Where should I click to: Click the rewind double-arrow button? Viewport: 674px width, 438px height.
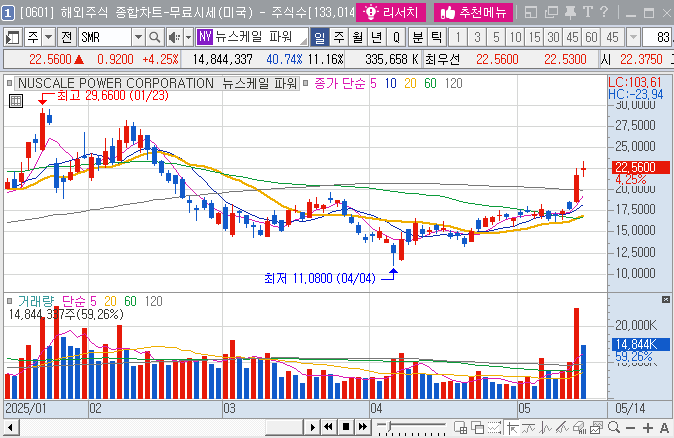(x=328, y=427)
